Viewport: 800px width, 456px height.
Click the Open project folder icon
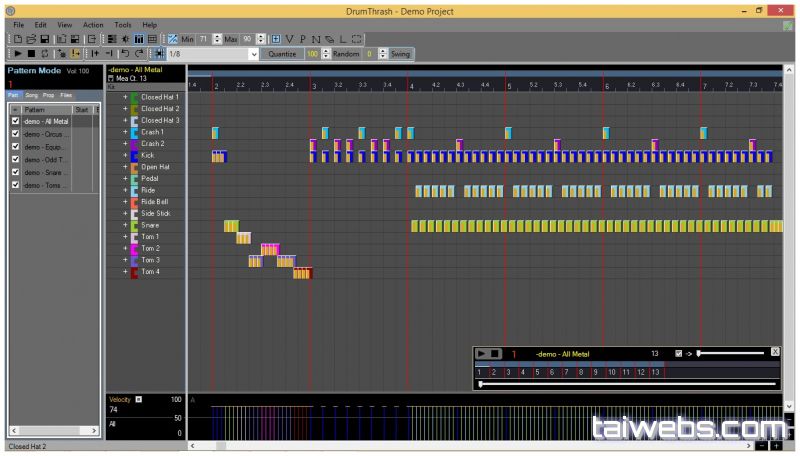coord(31,38)
